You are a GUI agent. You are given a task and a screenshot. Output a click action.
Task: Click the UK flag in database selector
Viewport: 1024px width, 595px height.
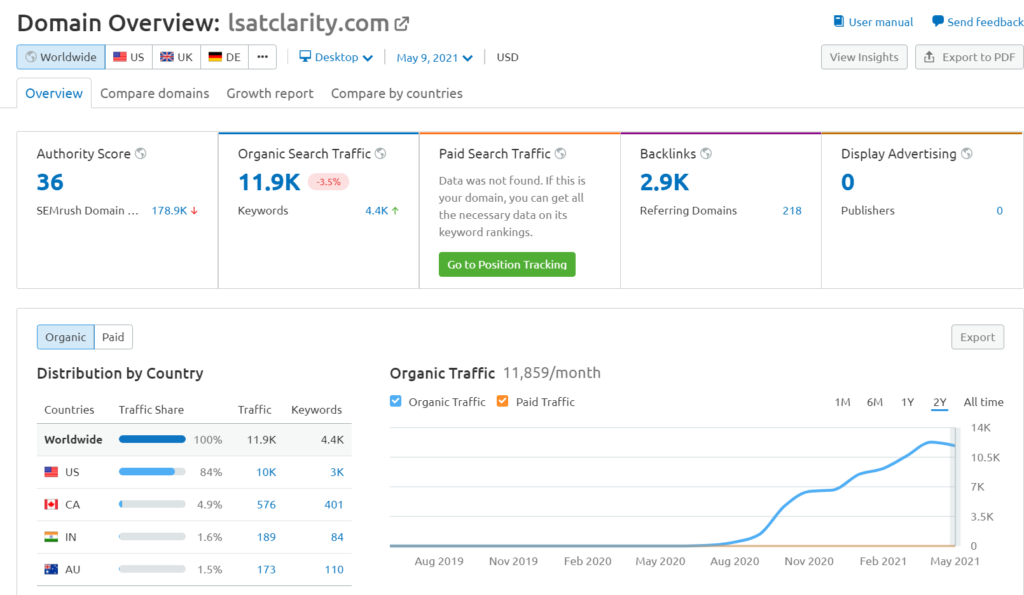(x=167, y=57)
